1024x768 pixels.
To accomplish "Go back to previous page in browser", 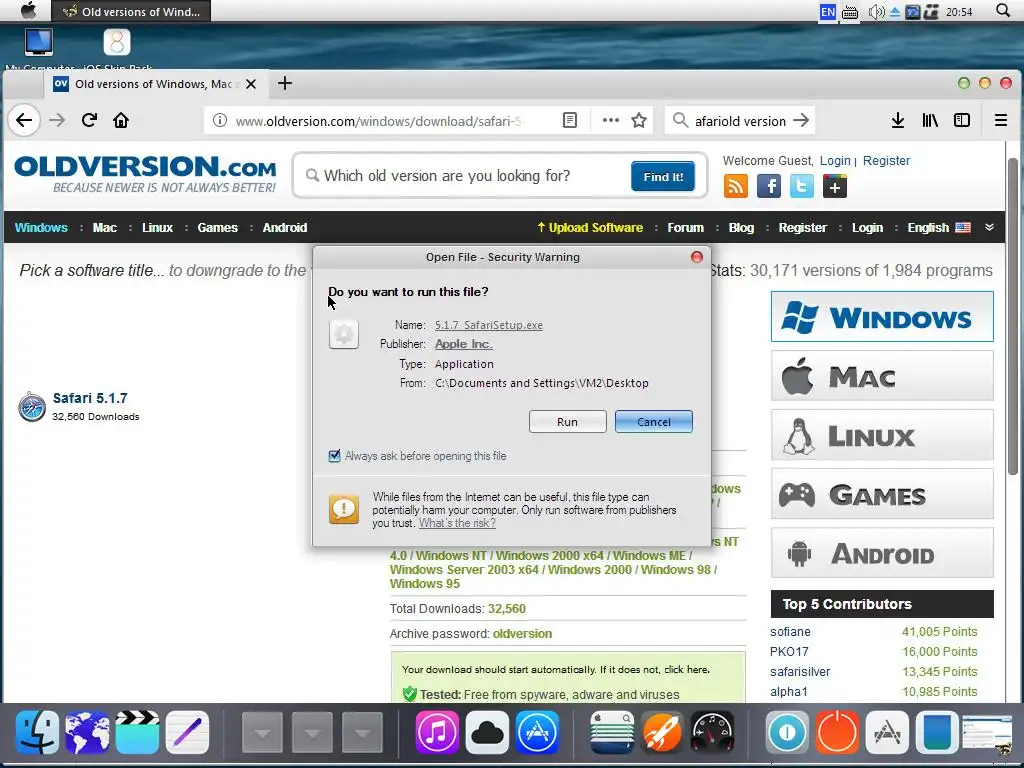I will 24,120.
